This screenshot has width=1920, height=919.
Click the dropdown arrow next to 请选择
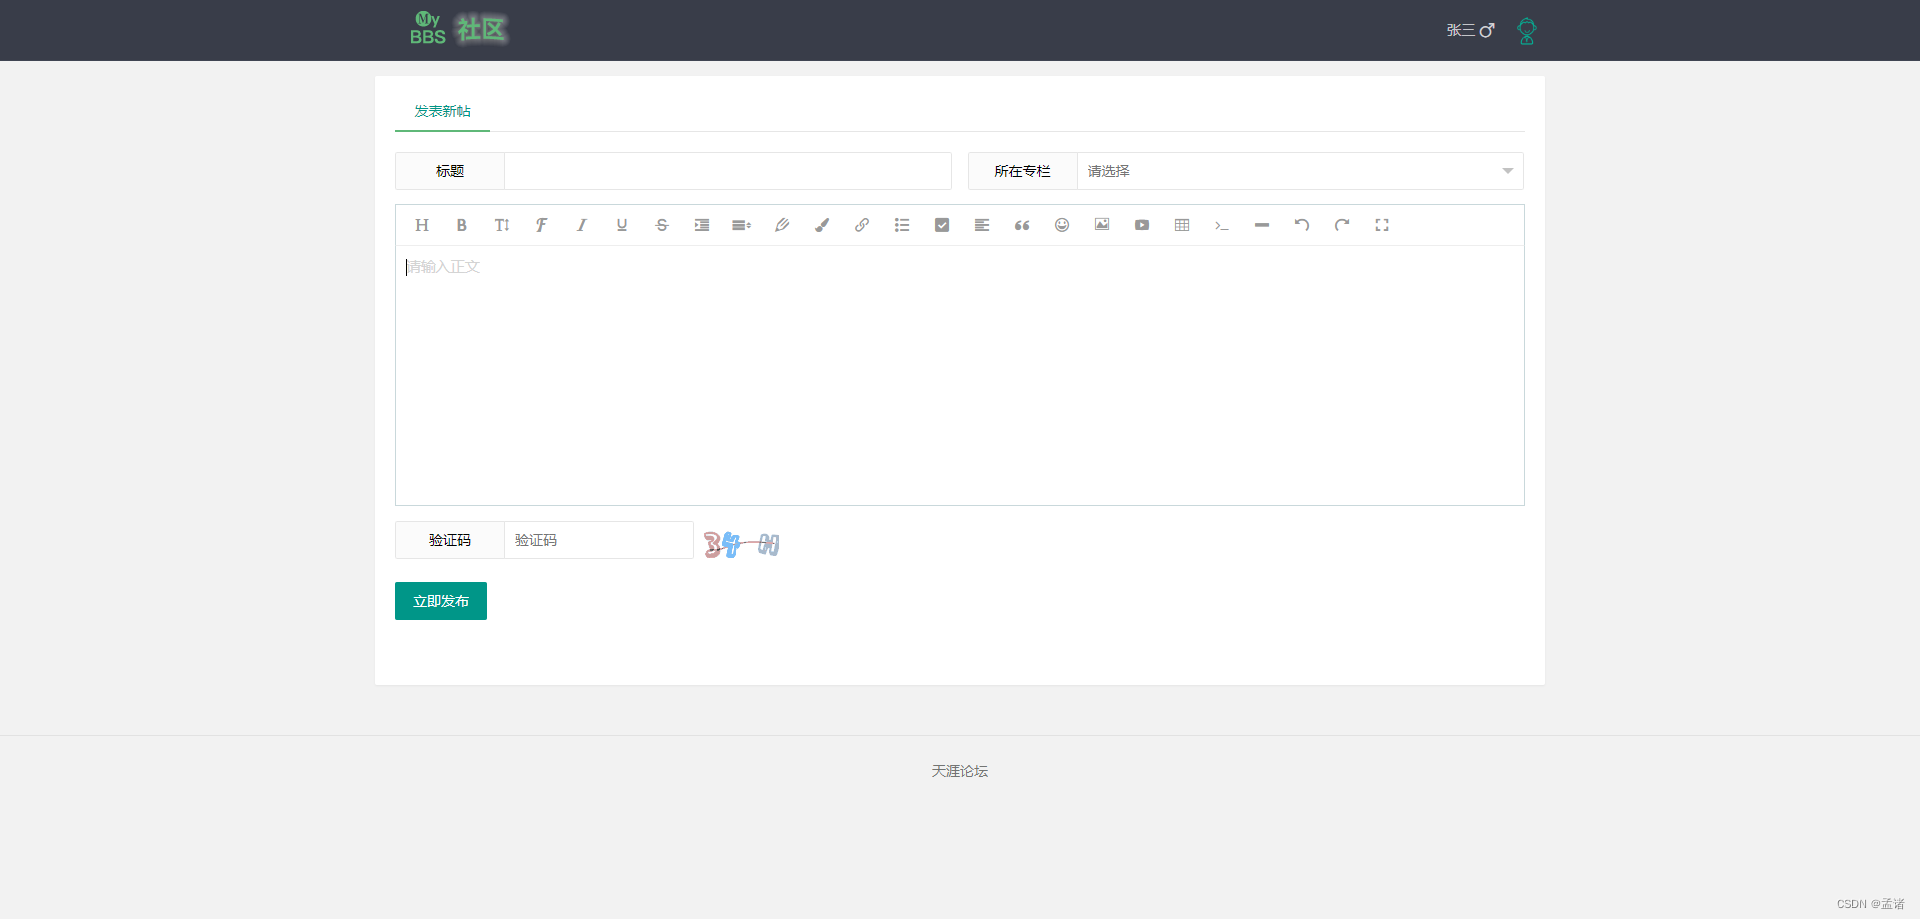[x=1508, y=171]
